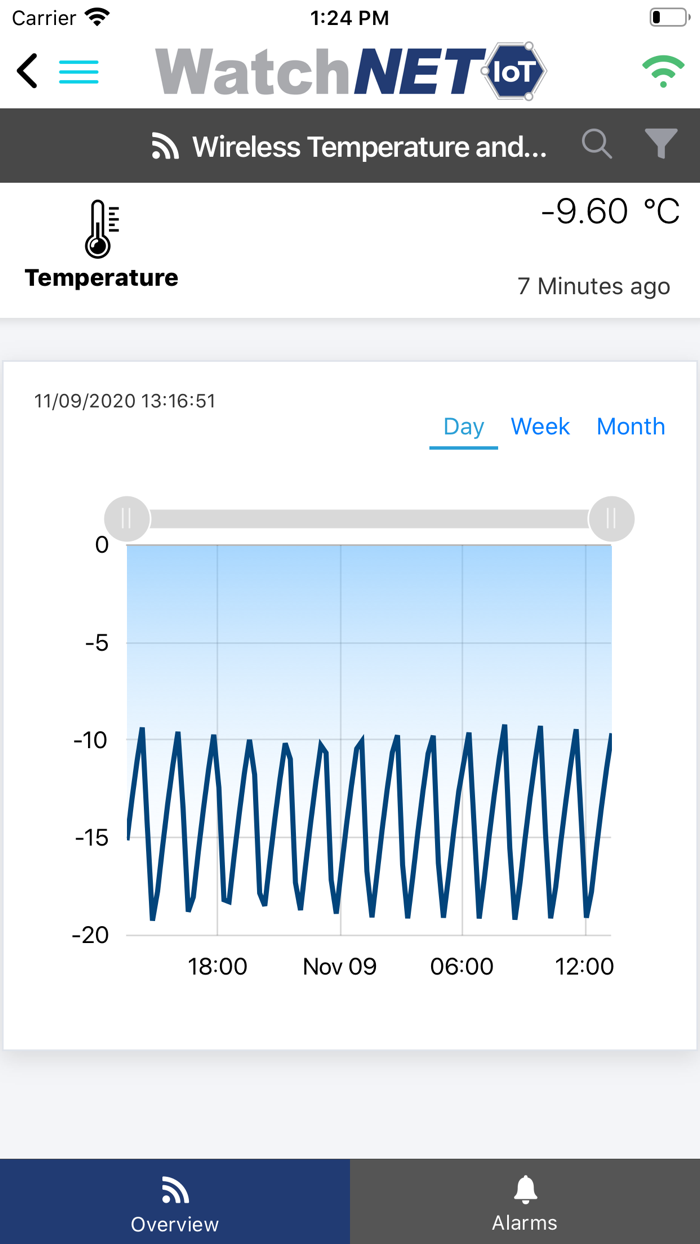The image size is (700, 1244).
Task: Click the right range slider handle
Action: [611, 518]
